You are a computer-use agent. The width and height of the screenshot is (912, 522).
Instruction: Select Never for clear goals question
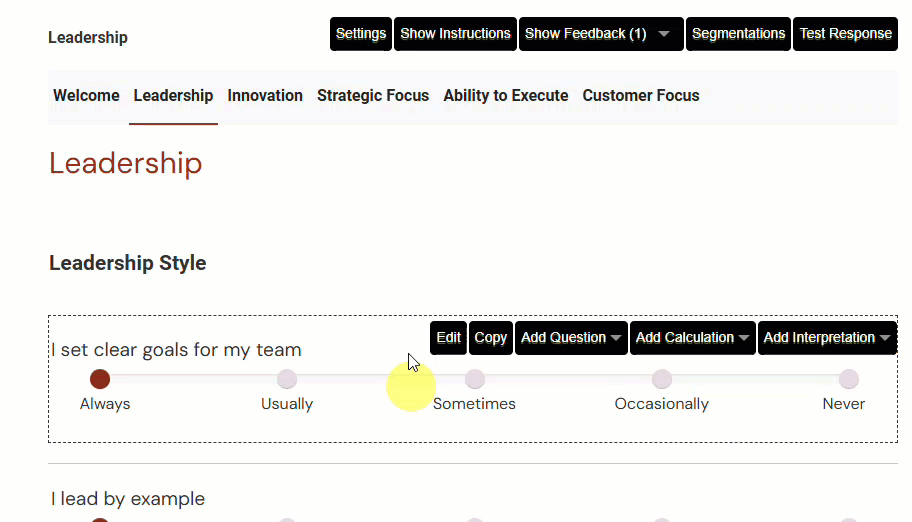pyautogui.click(x=849, y=379)
